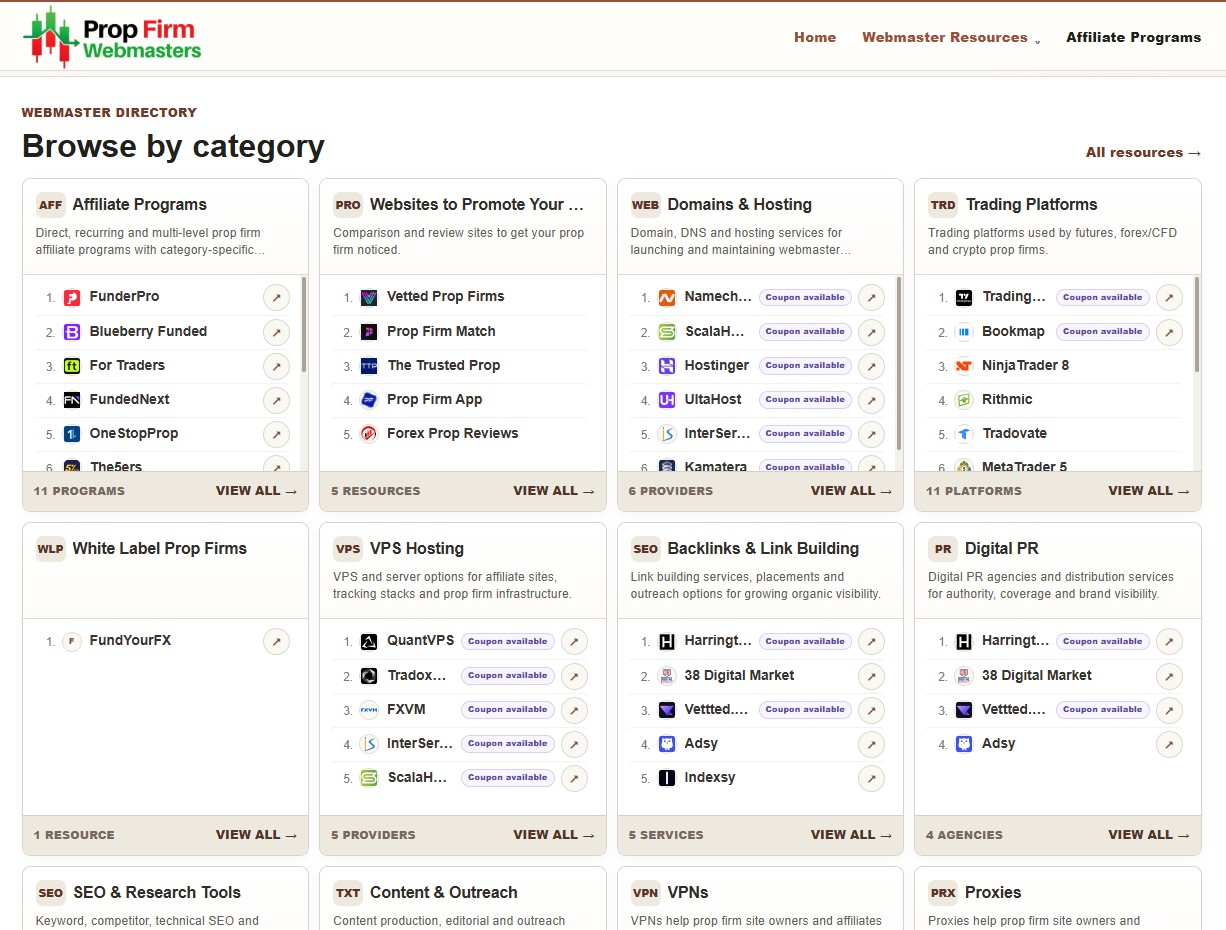Open the VPNs category heading
Image resolution: width=1226 pixels, height=930 pixels.
pos(688,893)
